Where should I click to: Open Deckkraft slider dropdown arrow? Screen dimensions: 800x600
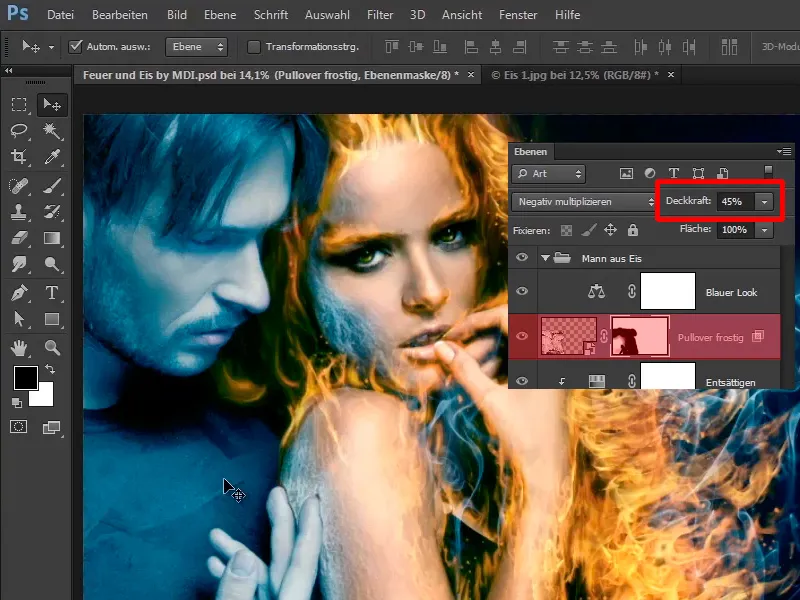click(x=764, y=202)
